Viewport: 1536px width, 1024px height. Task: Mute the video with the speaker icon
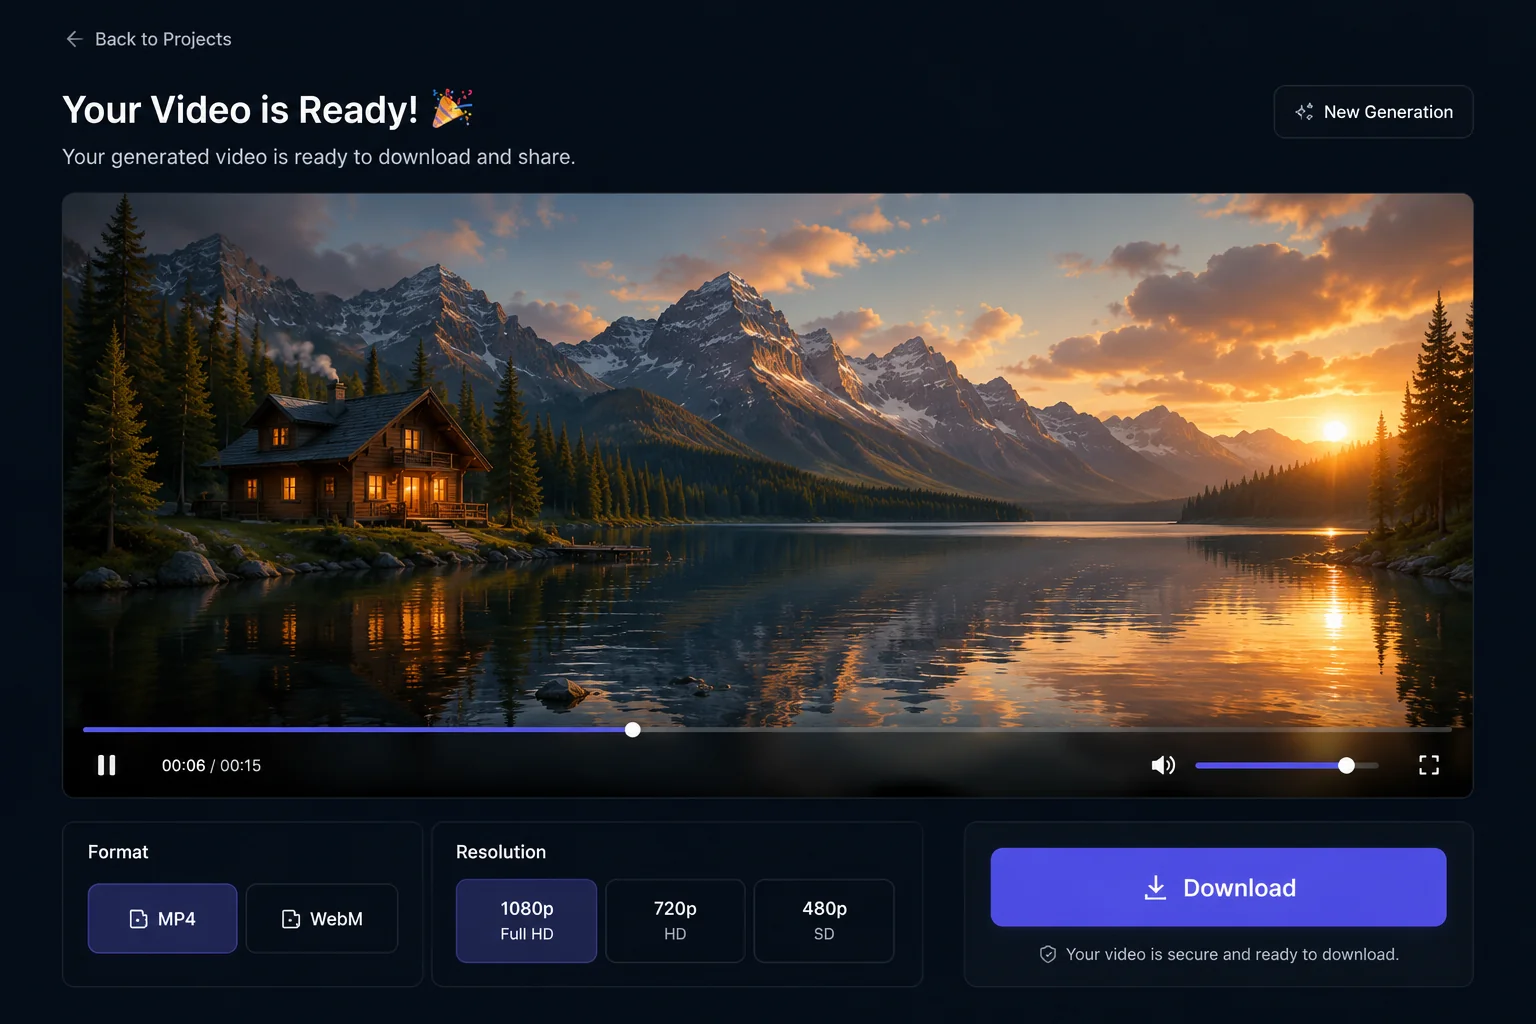(x=1163, y=765)
